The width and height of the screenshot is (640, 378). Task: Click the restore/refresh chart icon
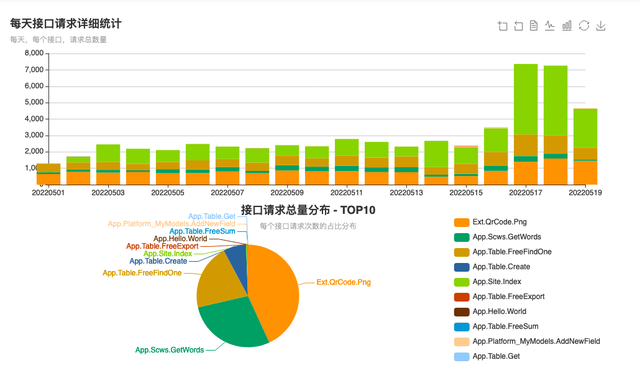point(584,26)
